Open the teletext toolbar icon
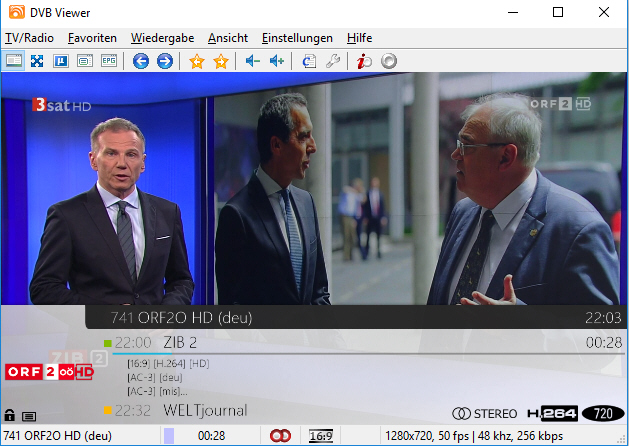 [x=85, y=61]
